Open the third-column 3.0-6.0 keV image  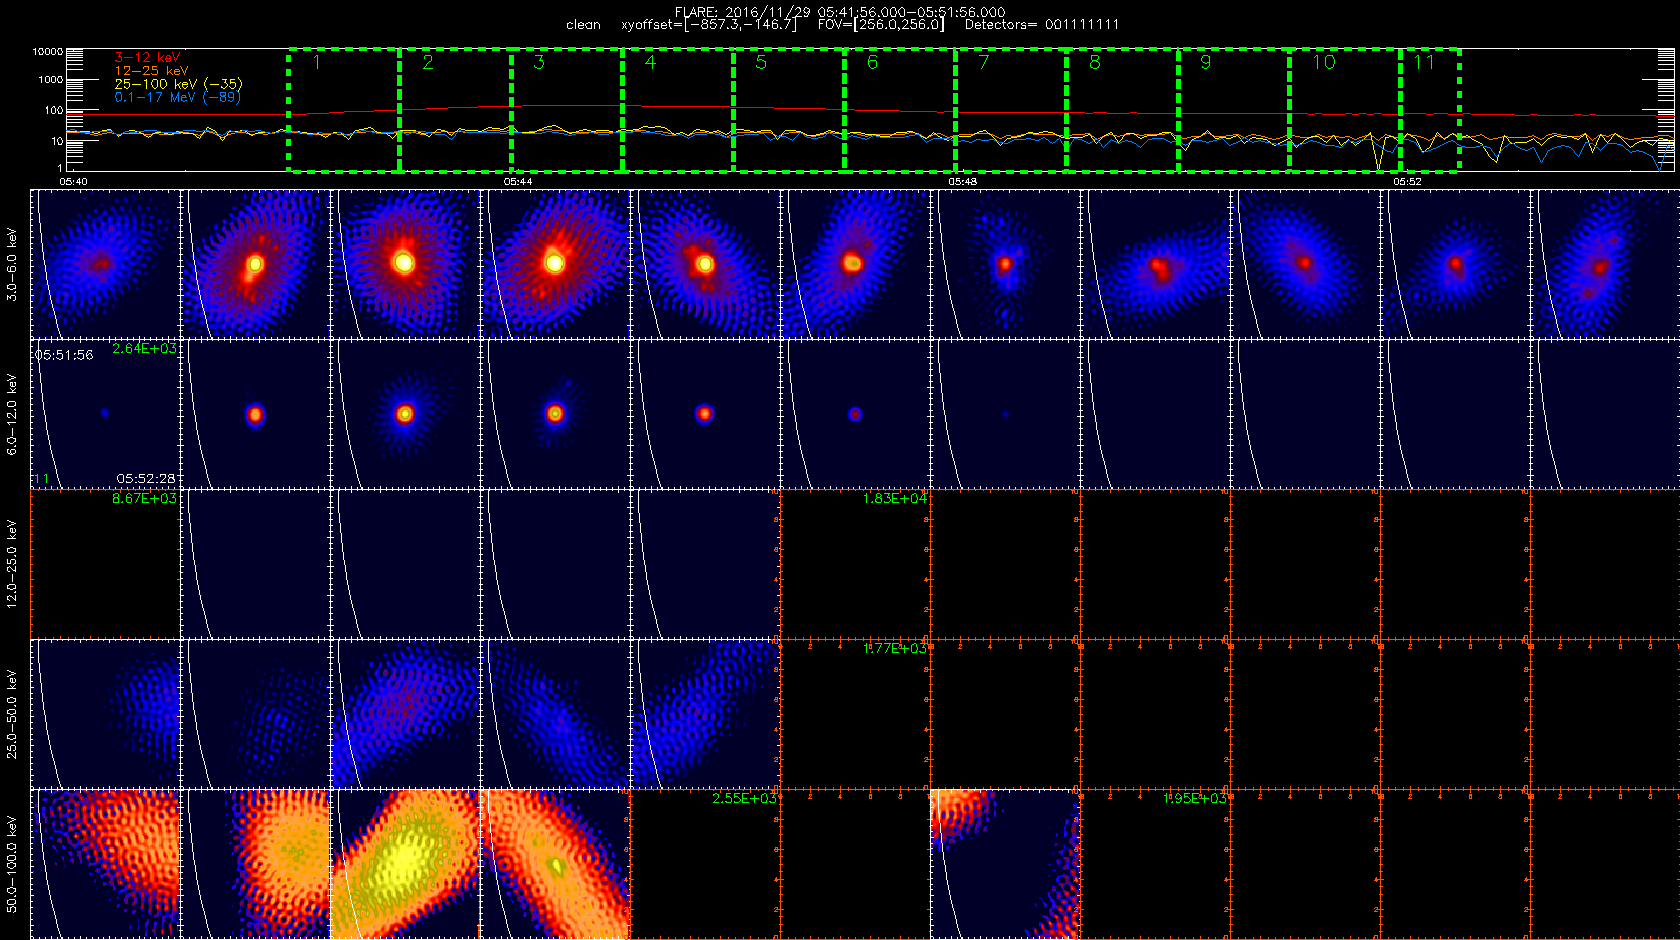405,264
